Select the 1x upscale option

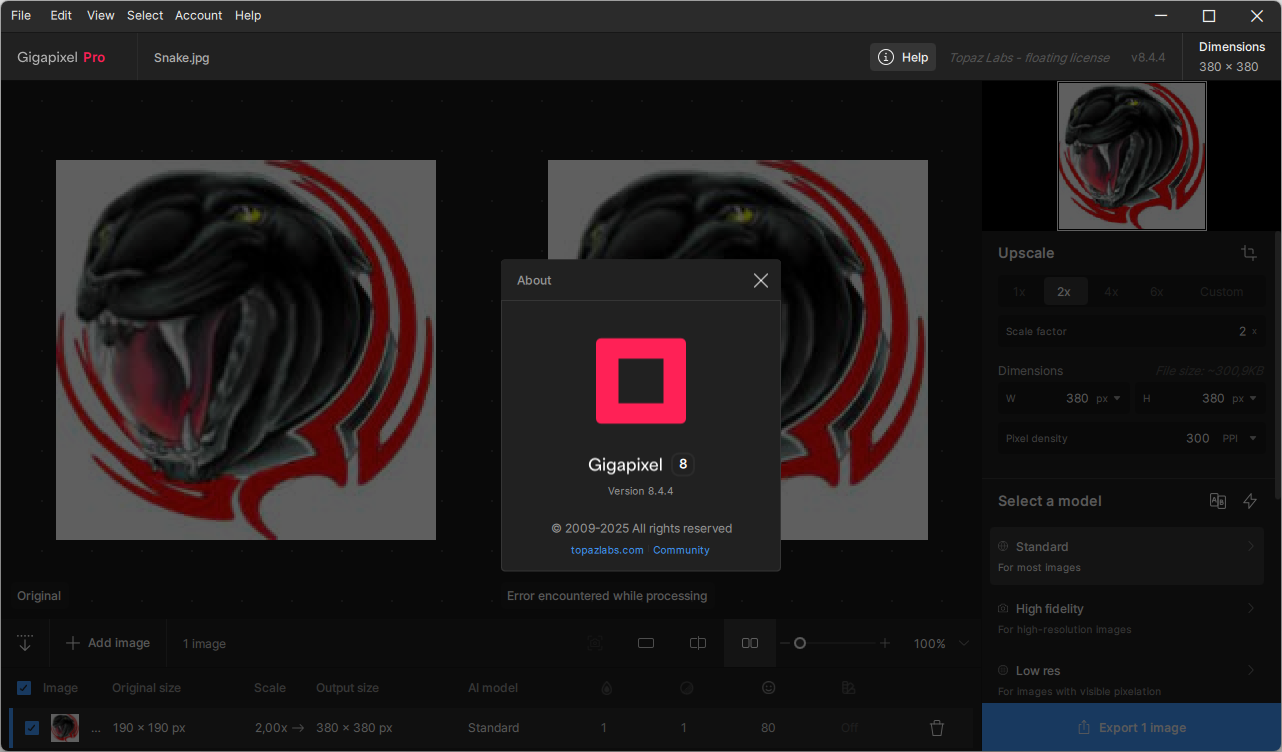[1019, 292]
